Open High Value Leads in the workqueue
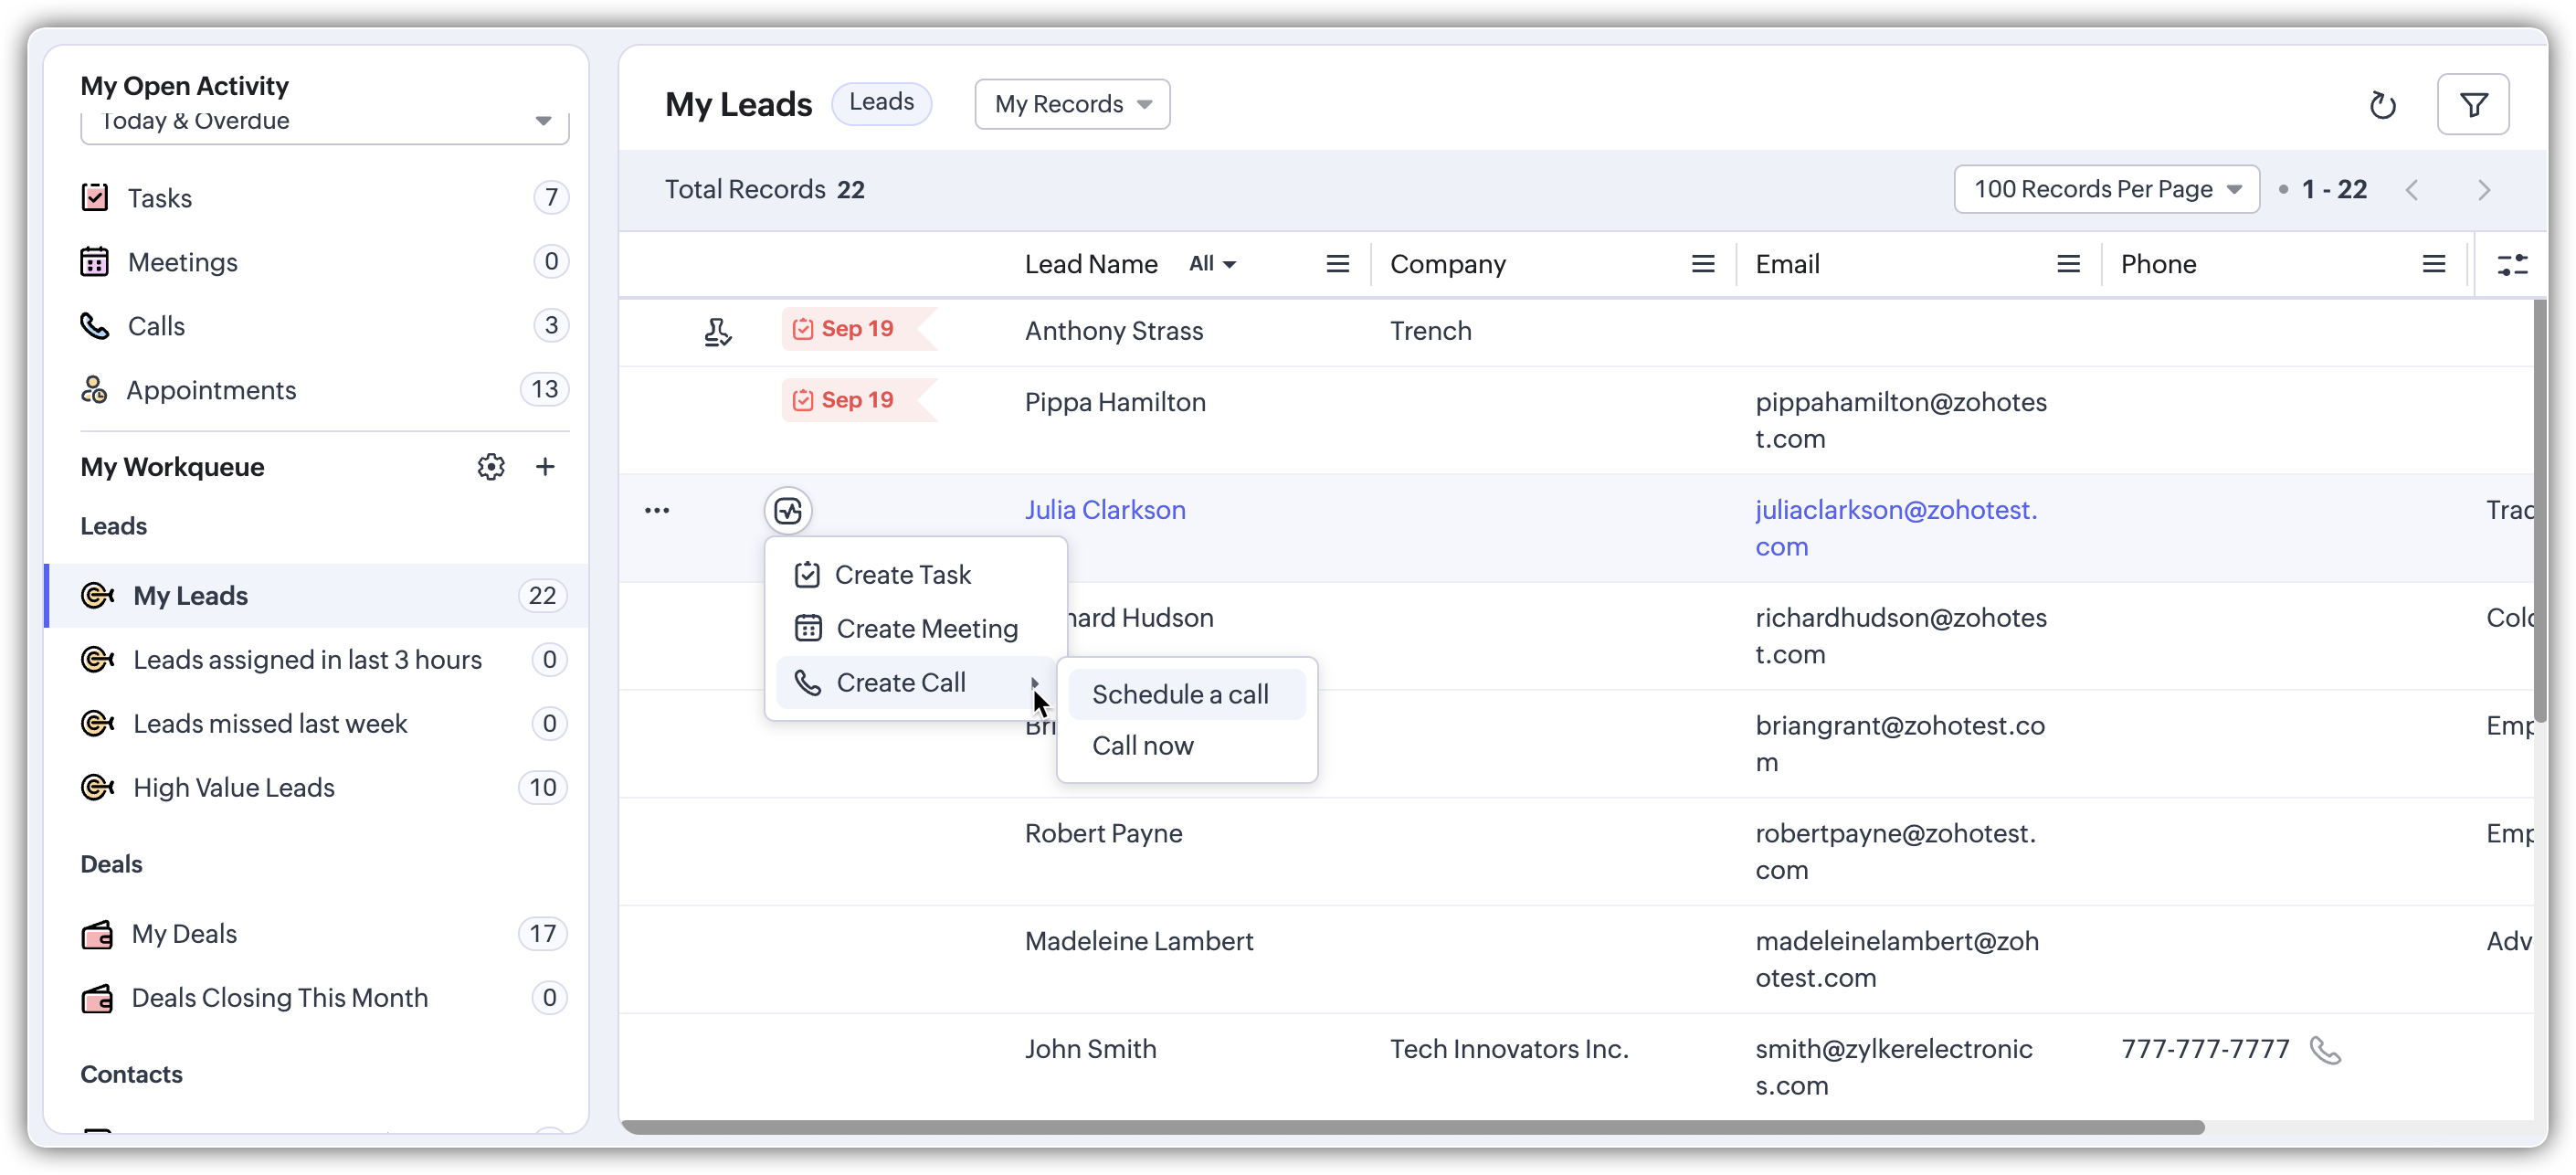Screen dimensions: 2576x1175 234,788
